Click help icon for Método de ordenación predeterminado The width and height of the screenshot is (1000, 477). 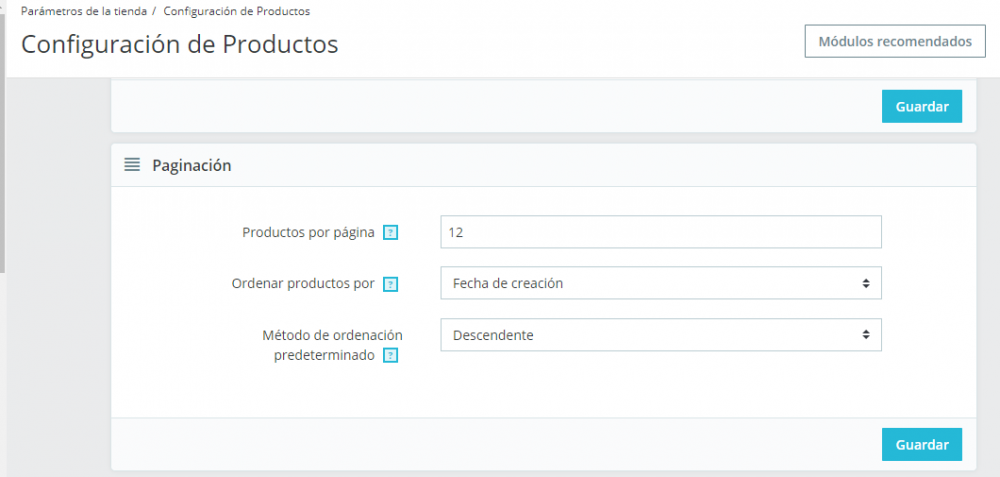[391, 355]
